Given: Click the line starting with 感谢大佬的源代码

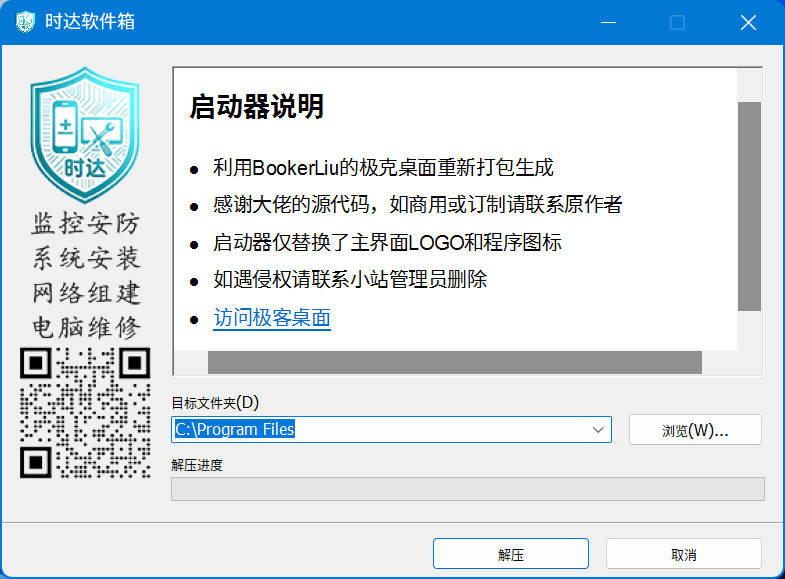Looking at the screenshot, I should 418,204.
